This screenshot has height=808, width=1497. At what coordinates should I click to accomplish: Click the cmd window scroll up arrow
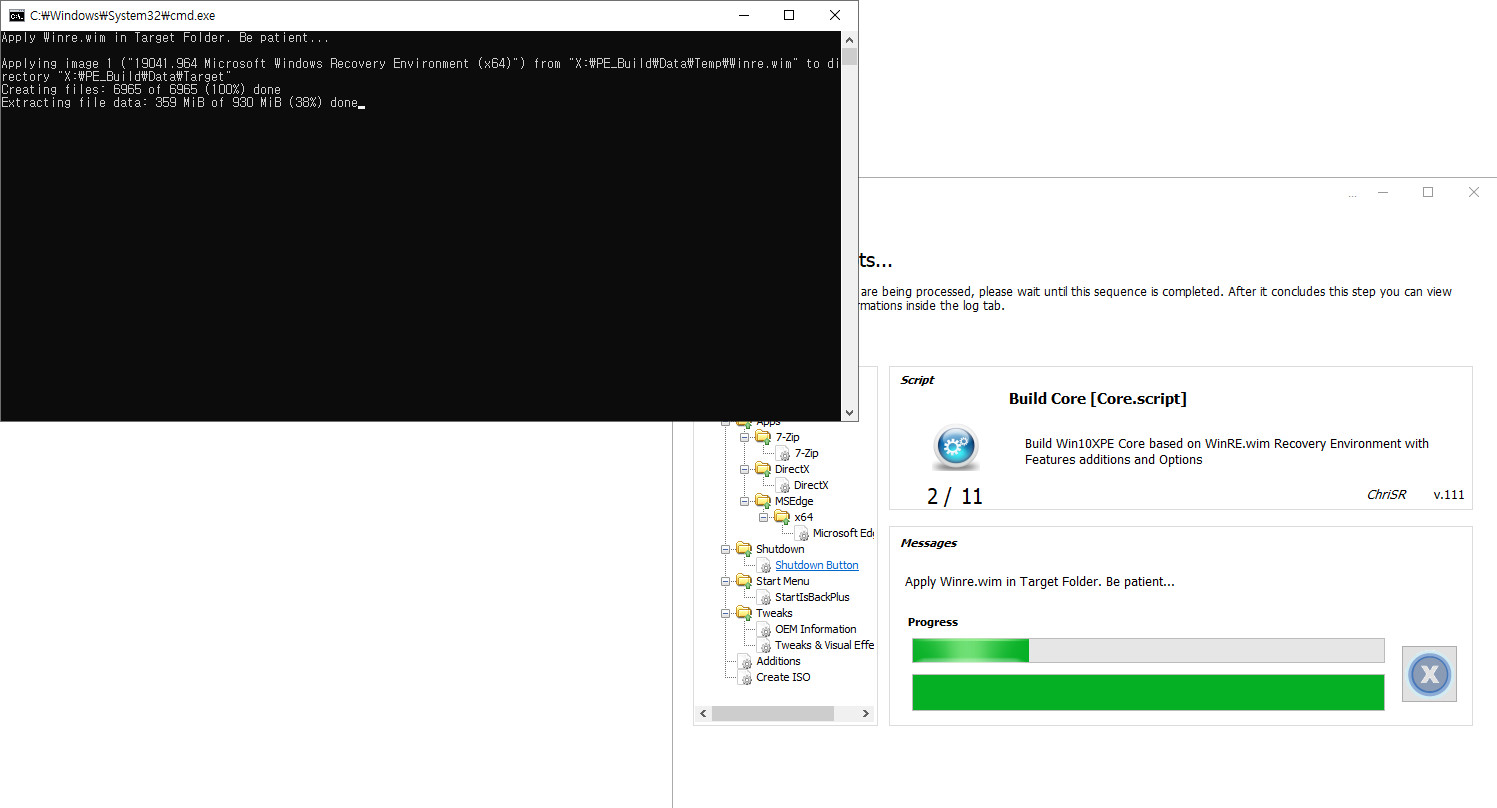click(x=849, y=39)
